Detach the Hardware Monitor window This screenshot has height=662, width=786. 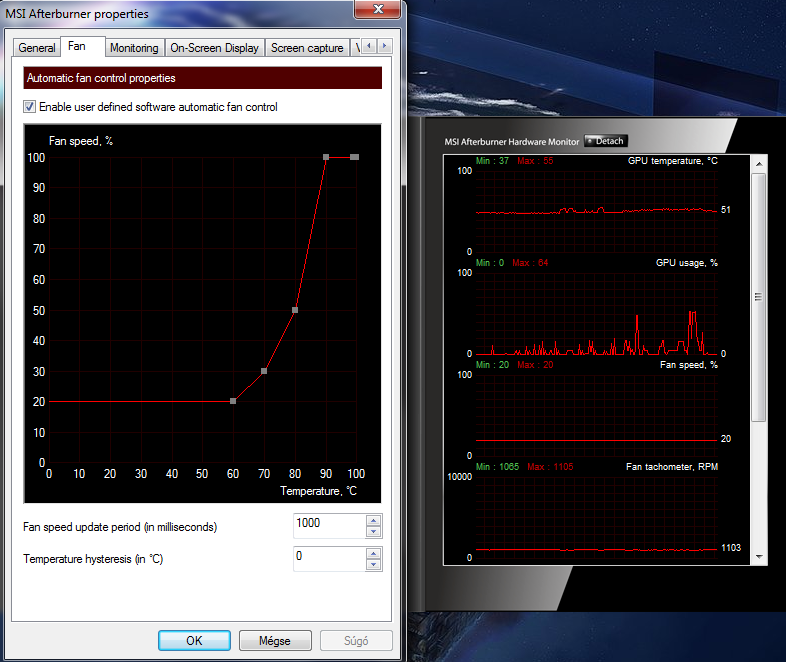606,141
